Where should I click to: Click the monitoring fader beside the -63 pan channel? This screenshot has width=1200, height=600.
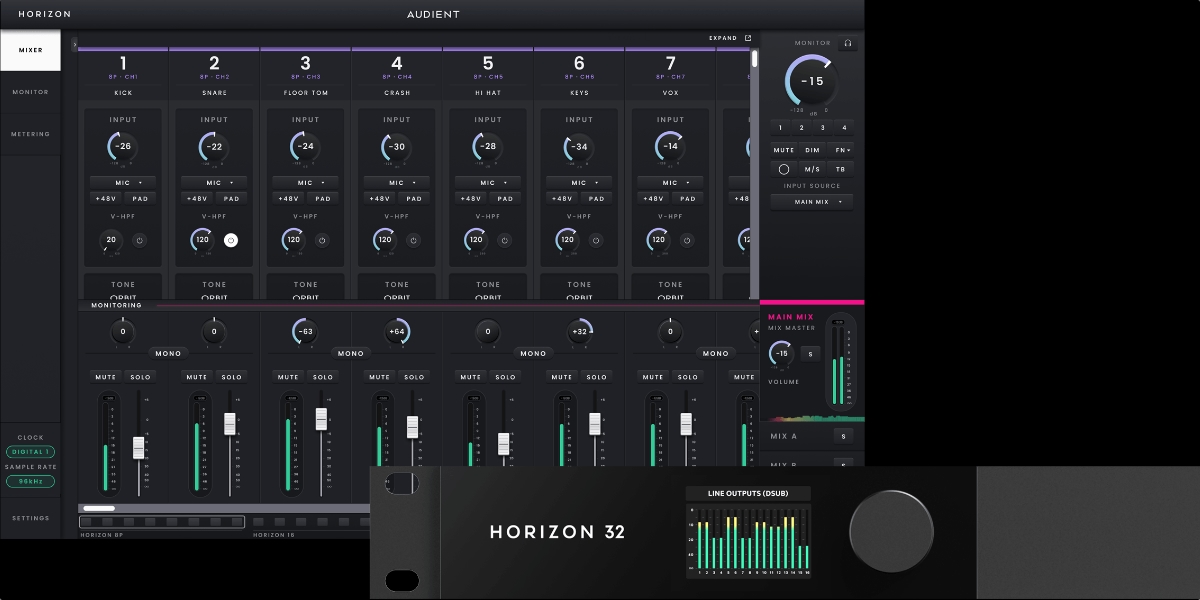click(x=321, y=419)
